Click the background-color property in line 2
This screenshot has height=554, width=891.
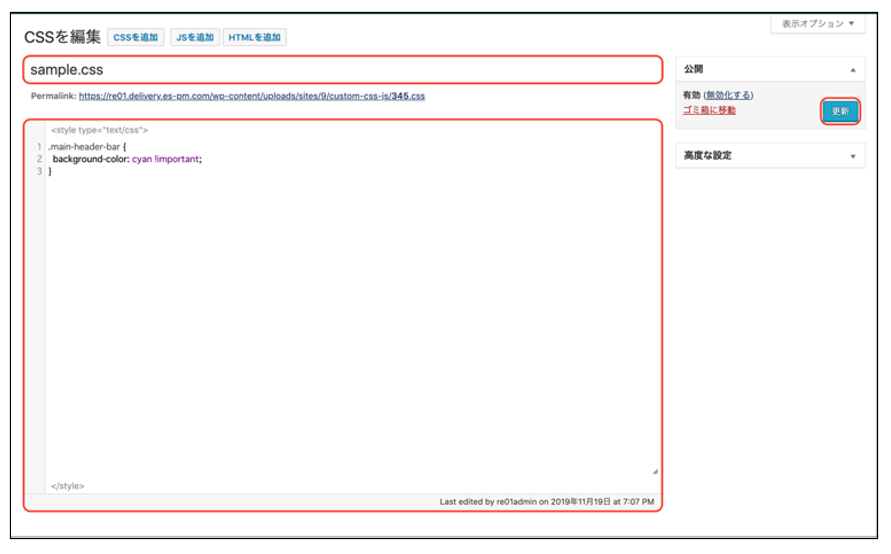click(x=90, y=159)
